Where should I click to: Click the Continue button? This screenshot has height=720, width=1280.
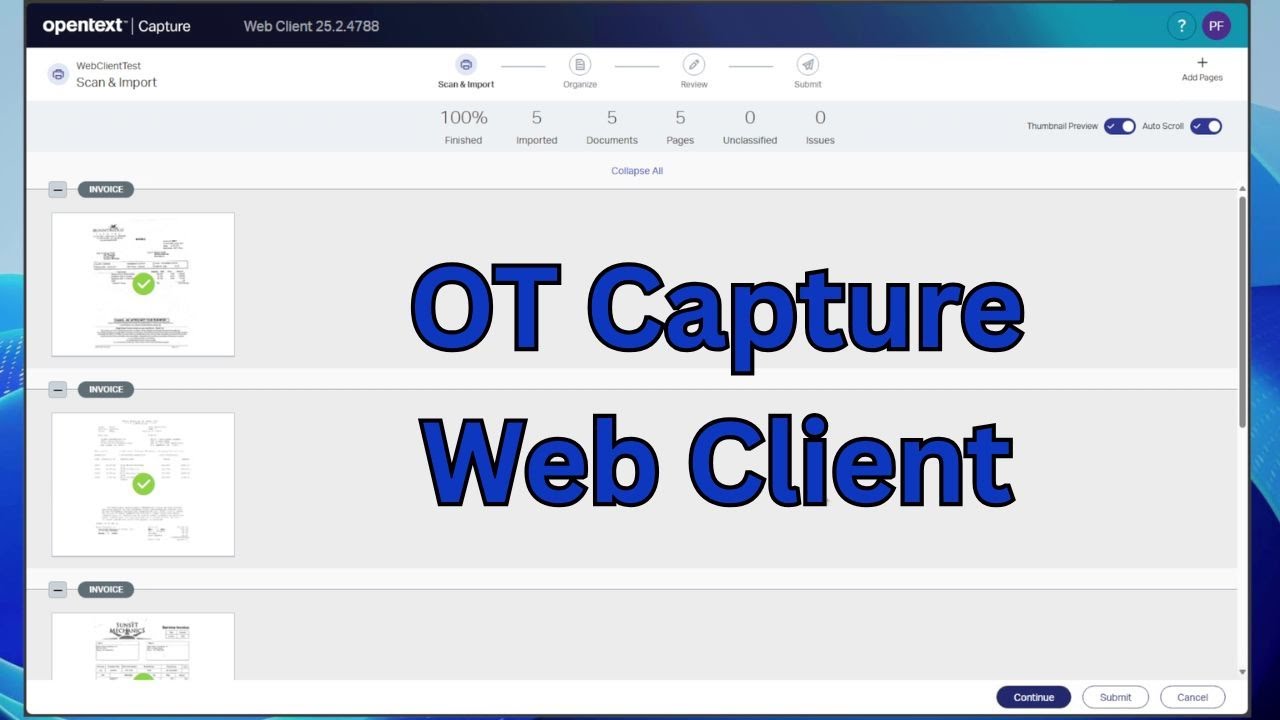point(1034,697)
